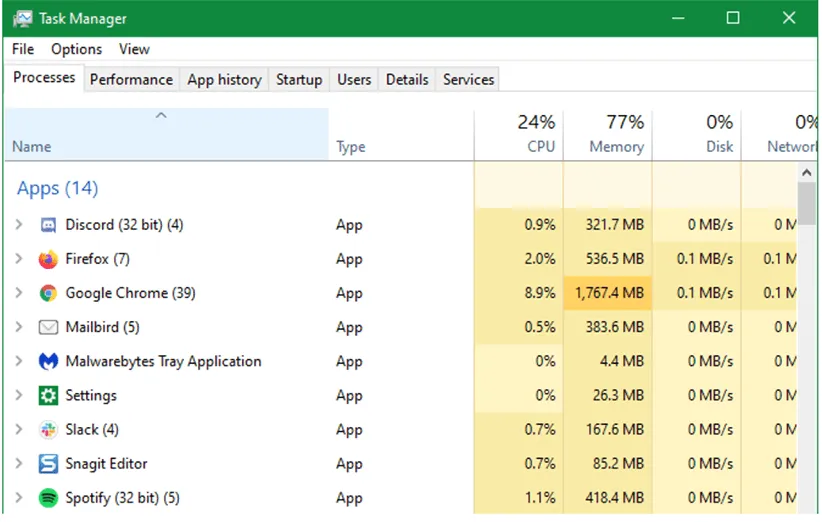Click the Spotify green icon
The height and width of the screenshot is (522, 822).
48,497
